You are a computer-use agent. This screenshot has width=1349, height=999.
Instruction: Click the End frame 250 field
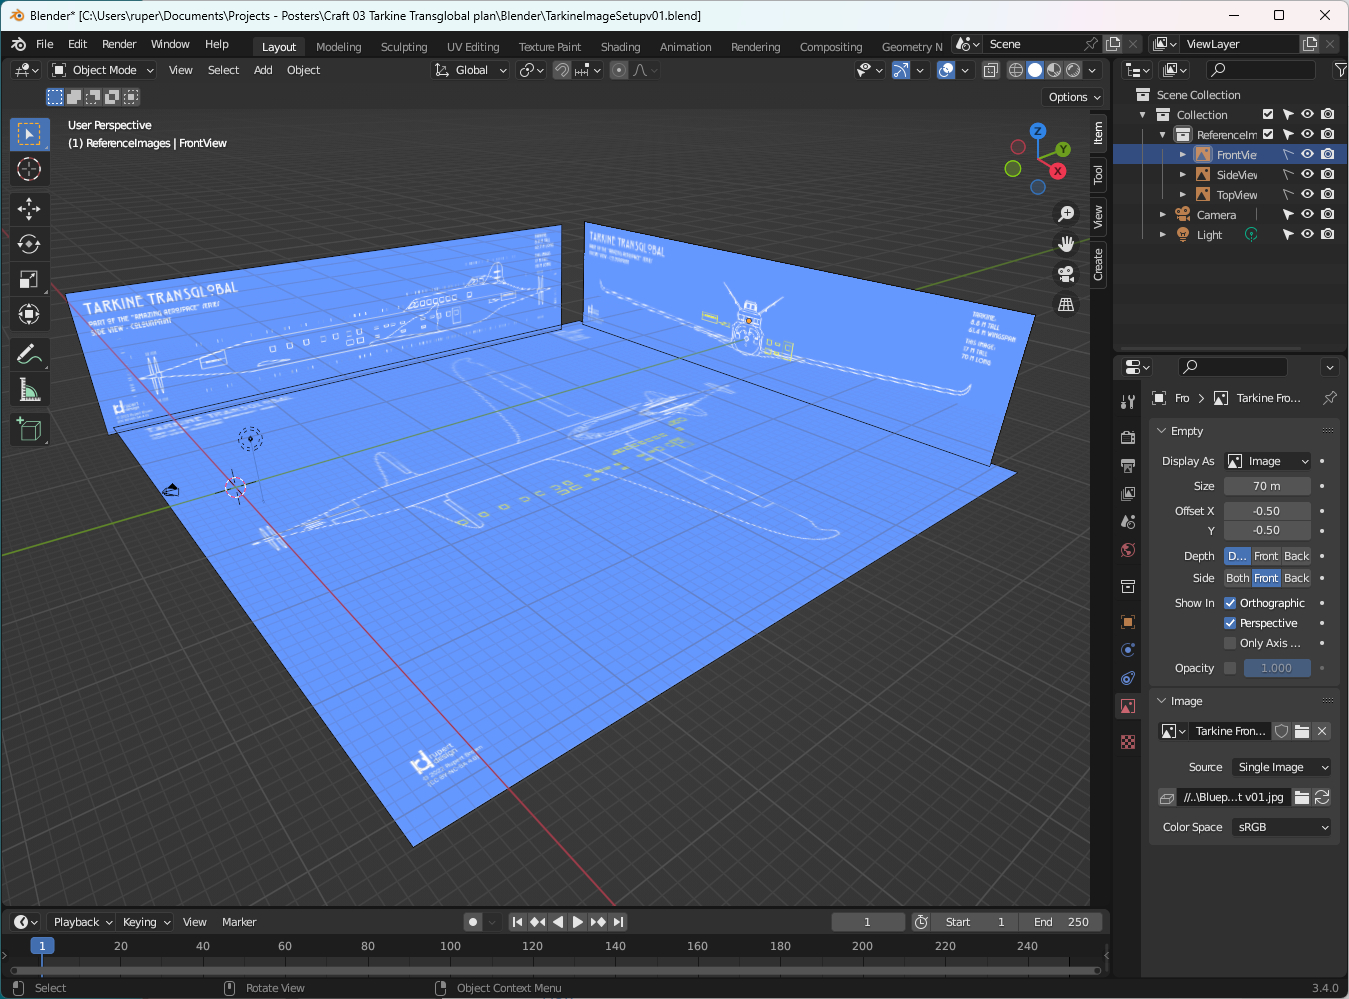[1061, 922]
